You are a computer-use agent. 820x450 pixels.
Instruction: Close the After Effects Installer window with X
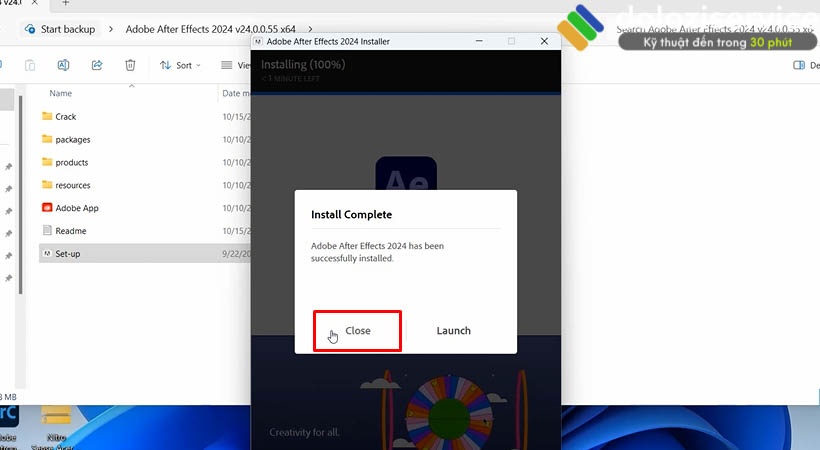[x=544, y=41]
